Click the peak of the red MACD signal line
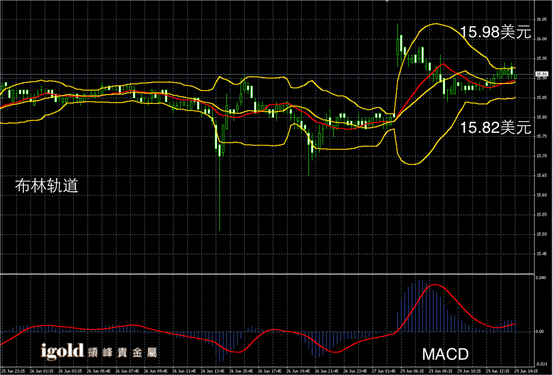This screenshot has height=375, width=553. [x=435, y=284]
